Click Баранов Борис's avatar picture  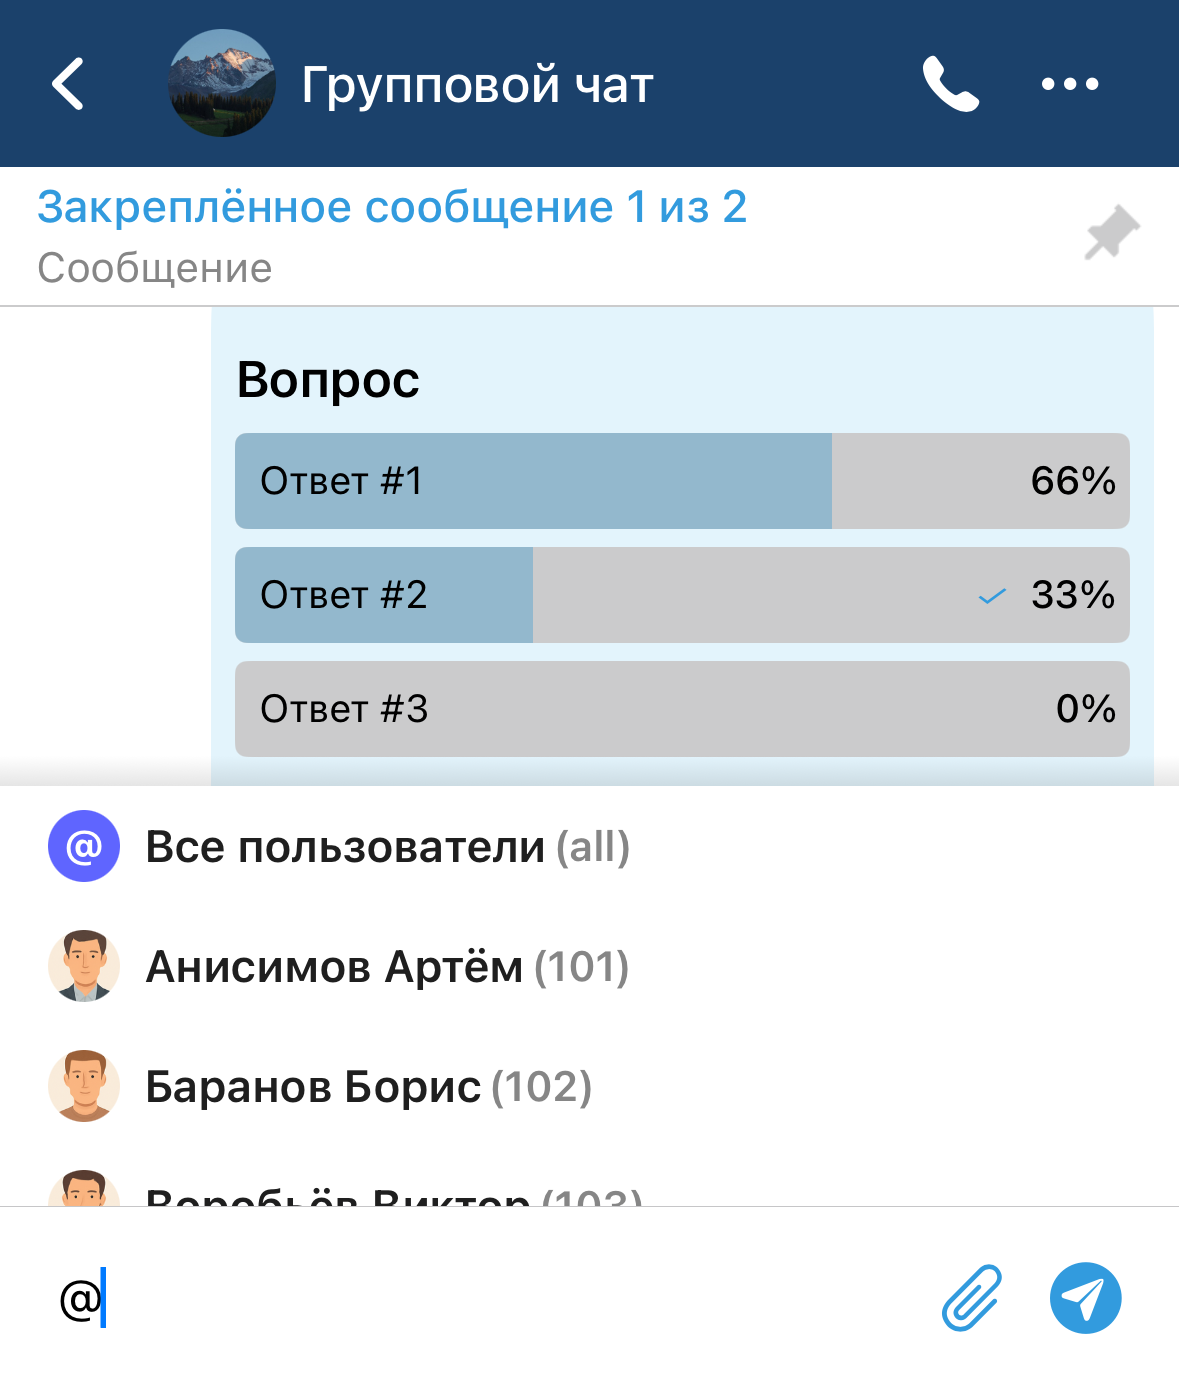(84, 1086)
